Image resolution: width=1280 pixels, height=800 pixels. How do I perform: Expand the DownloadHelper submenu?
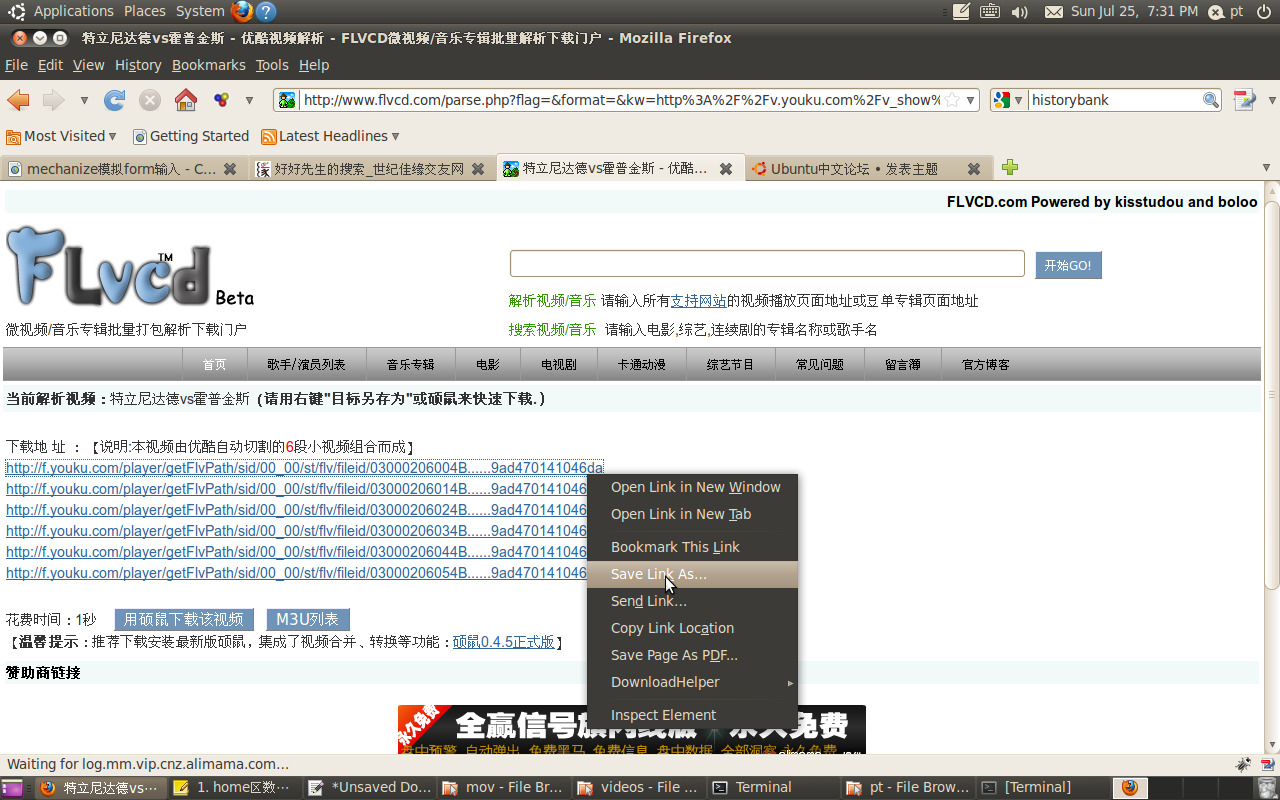pos(692,682)
